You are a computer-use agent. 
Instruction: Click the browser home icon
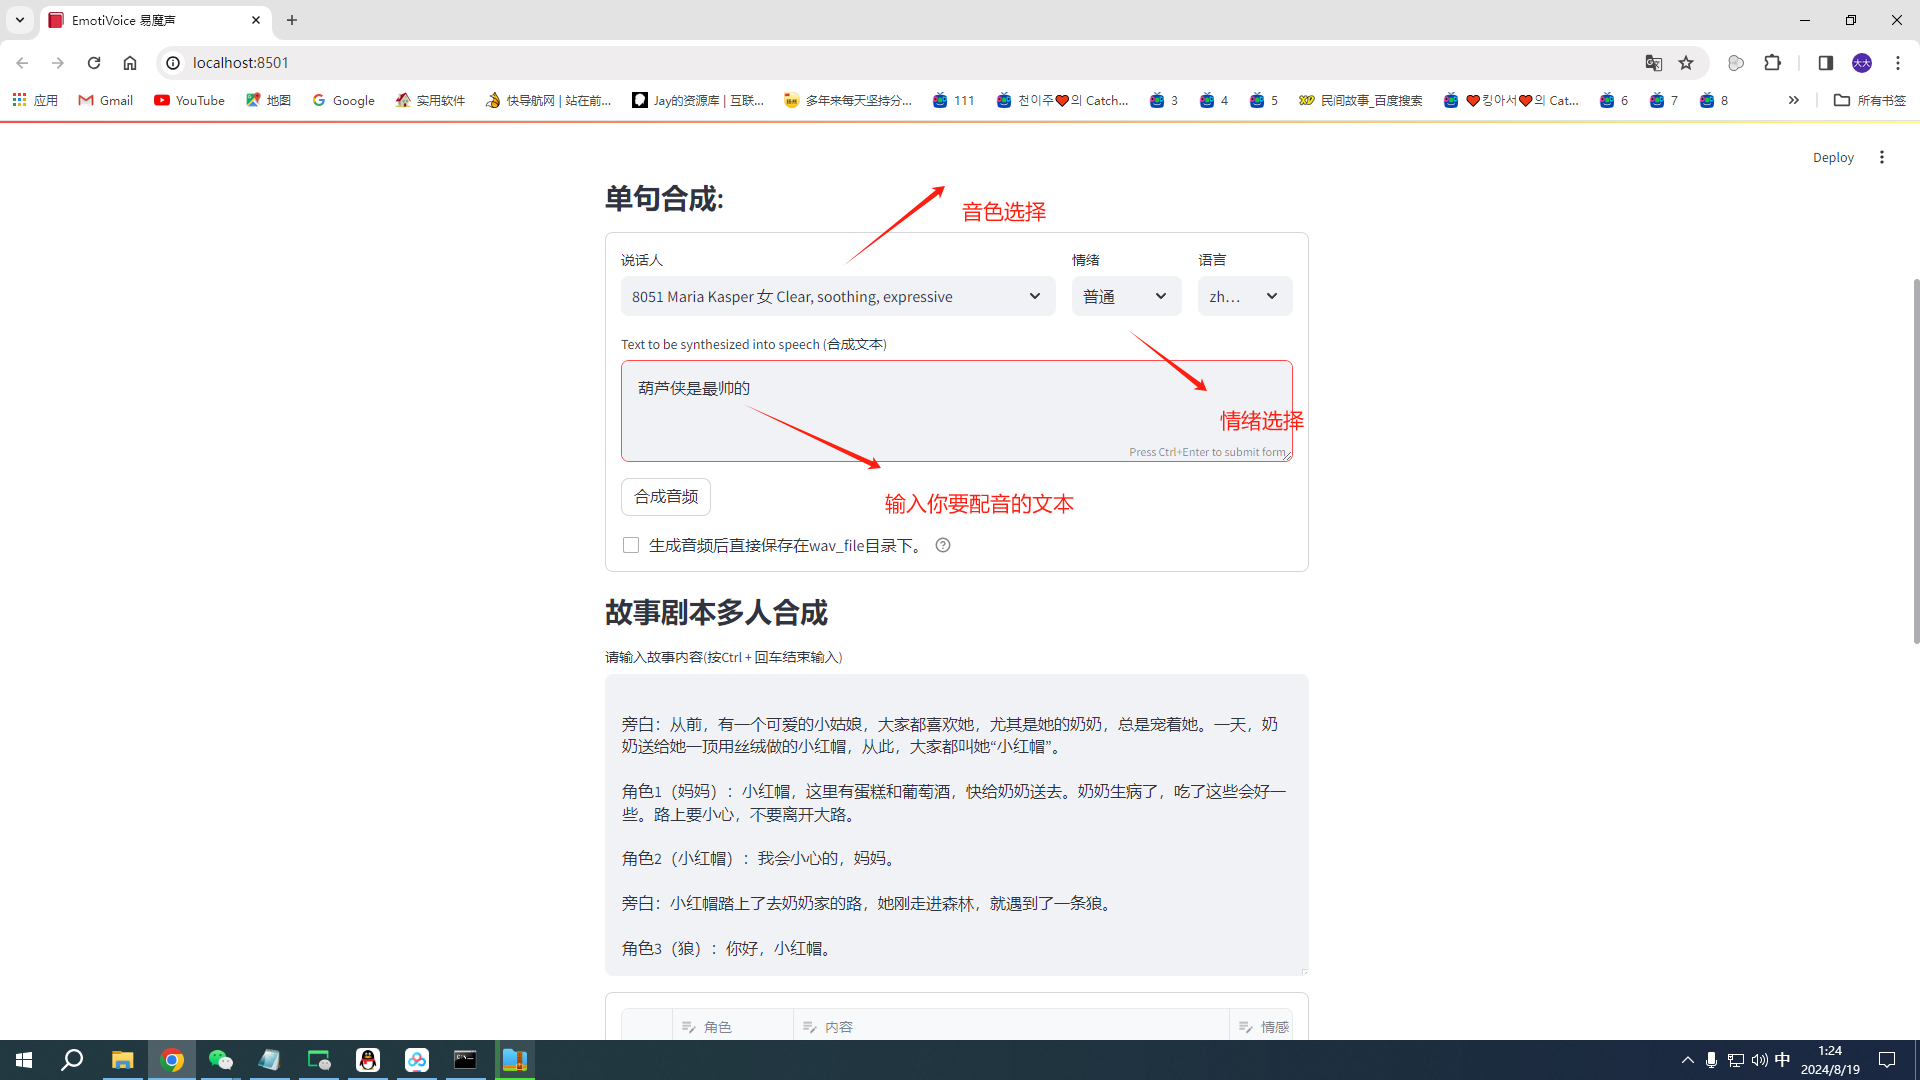point(130,63)
